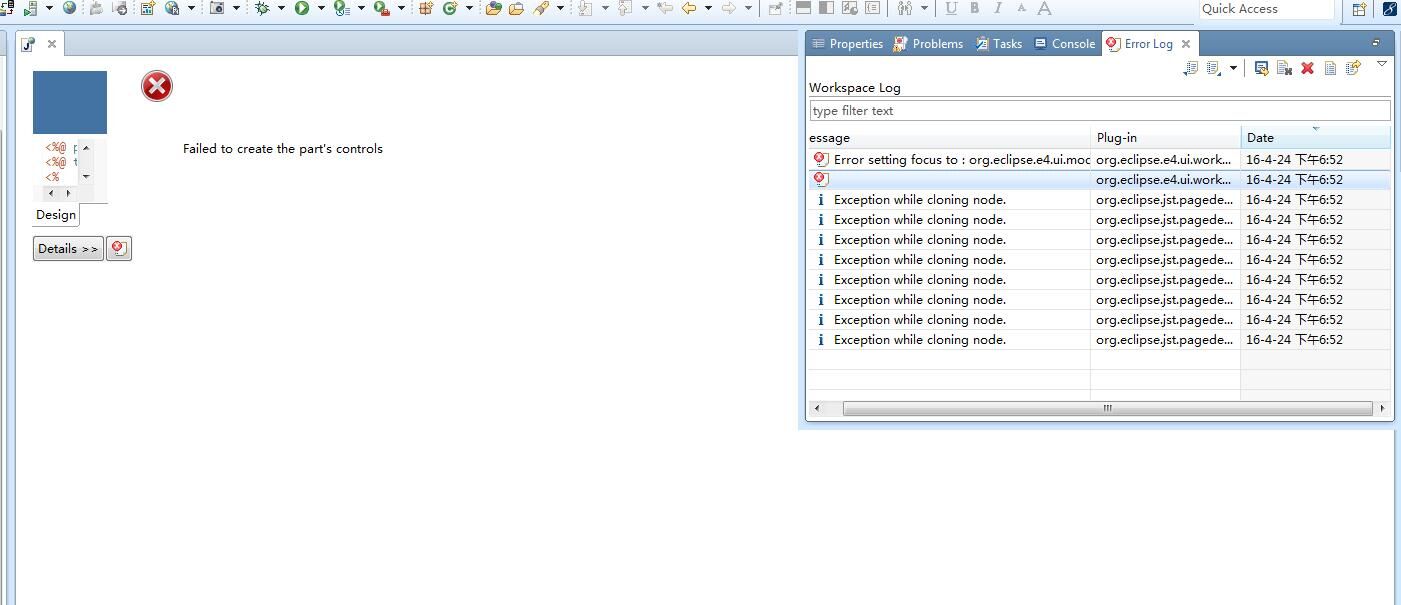Open log file document icon

tap(1330, 68)
